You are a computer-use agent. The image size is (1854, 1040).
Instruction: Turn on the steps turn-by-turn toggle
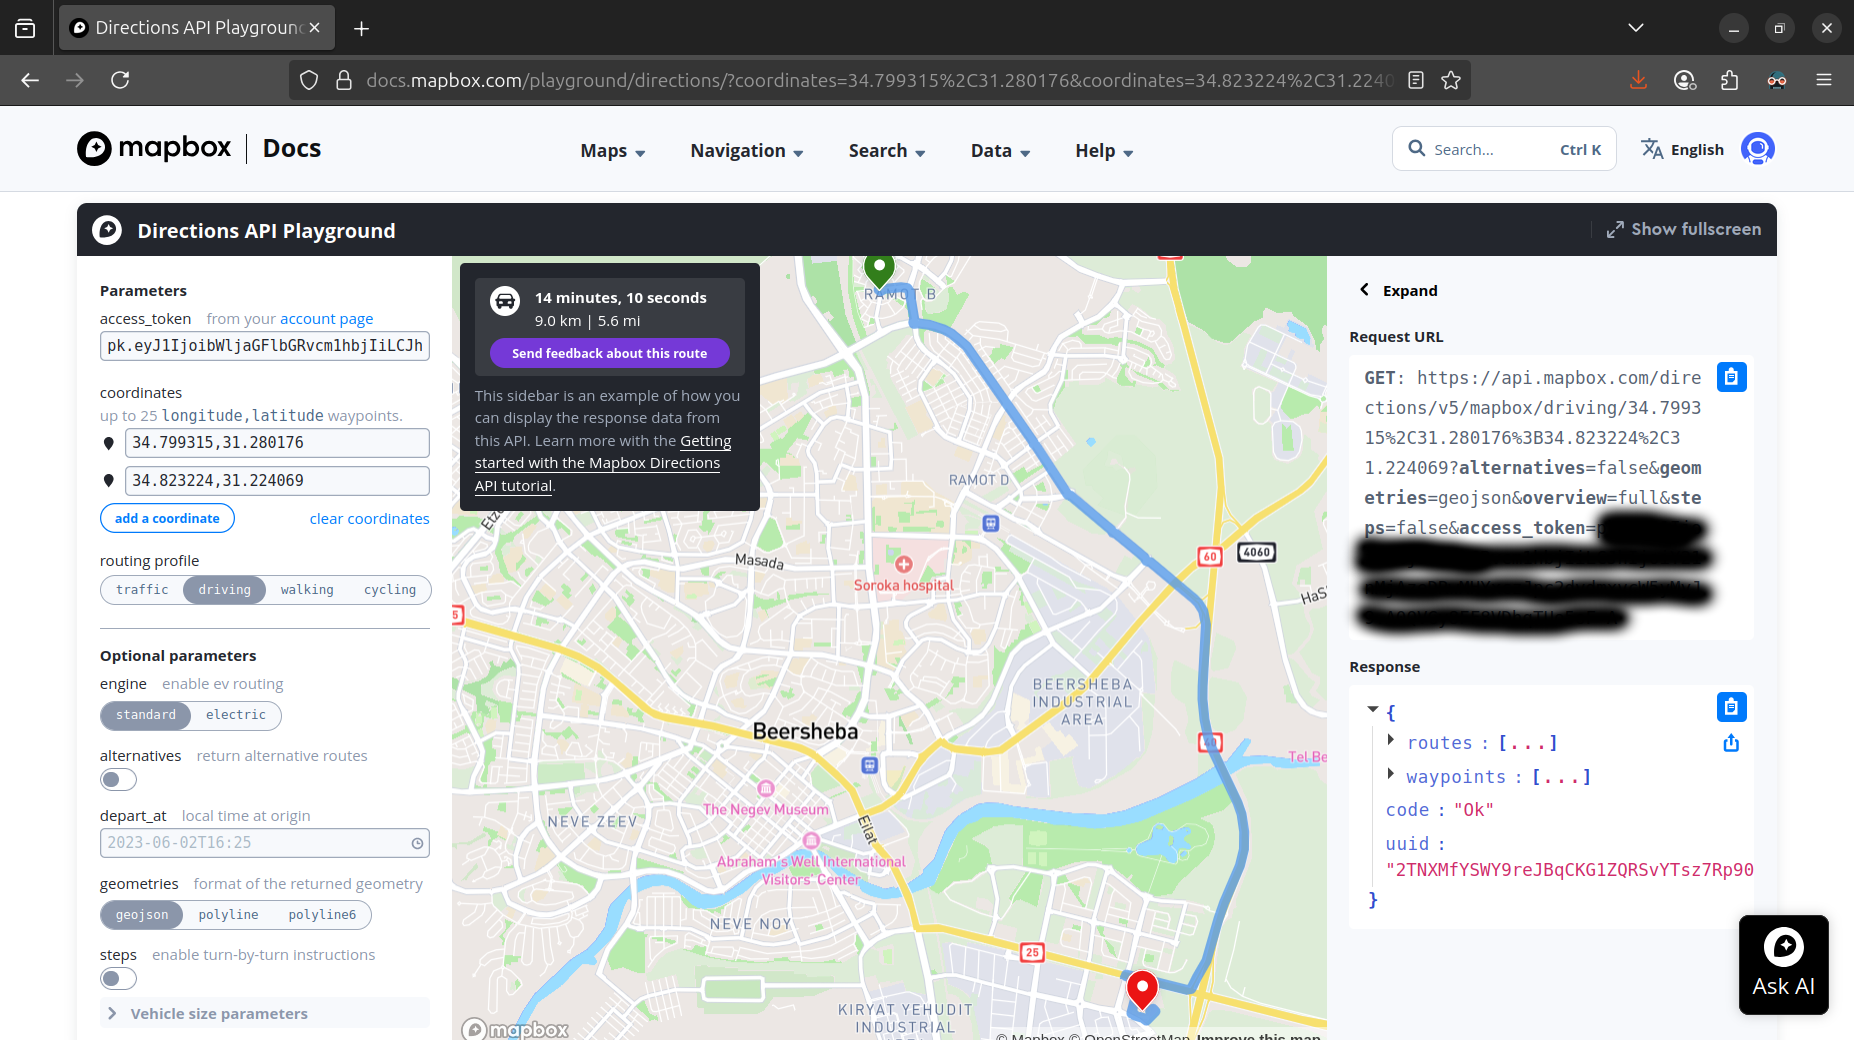[x=118, y=979]
